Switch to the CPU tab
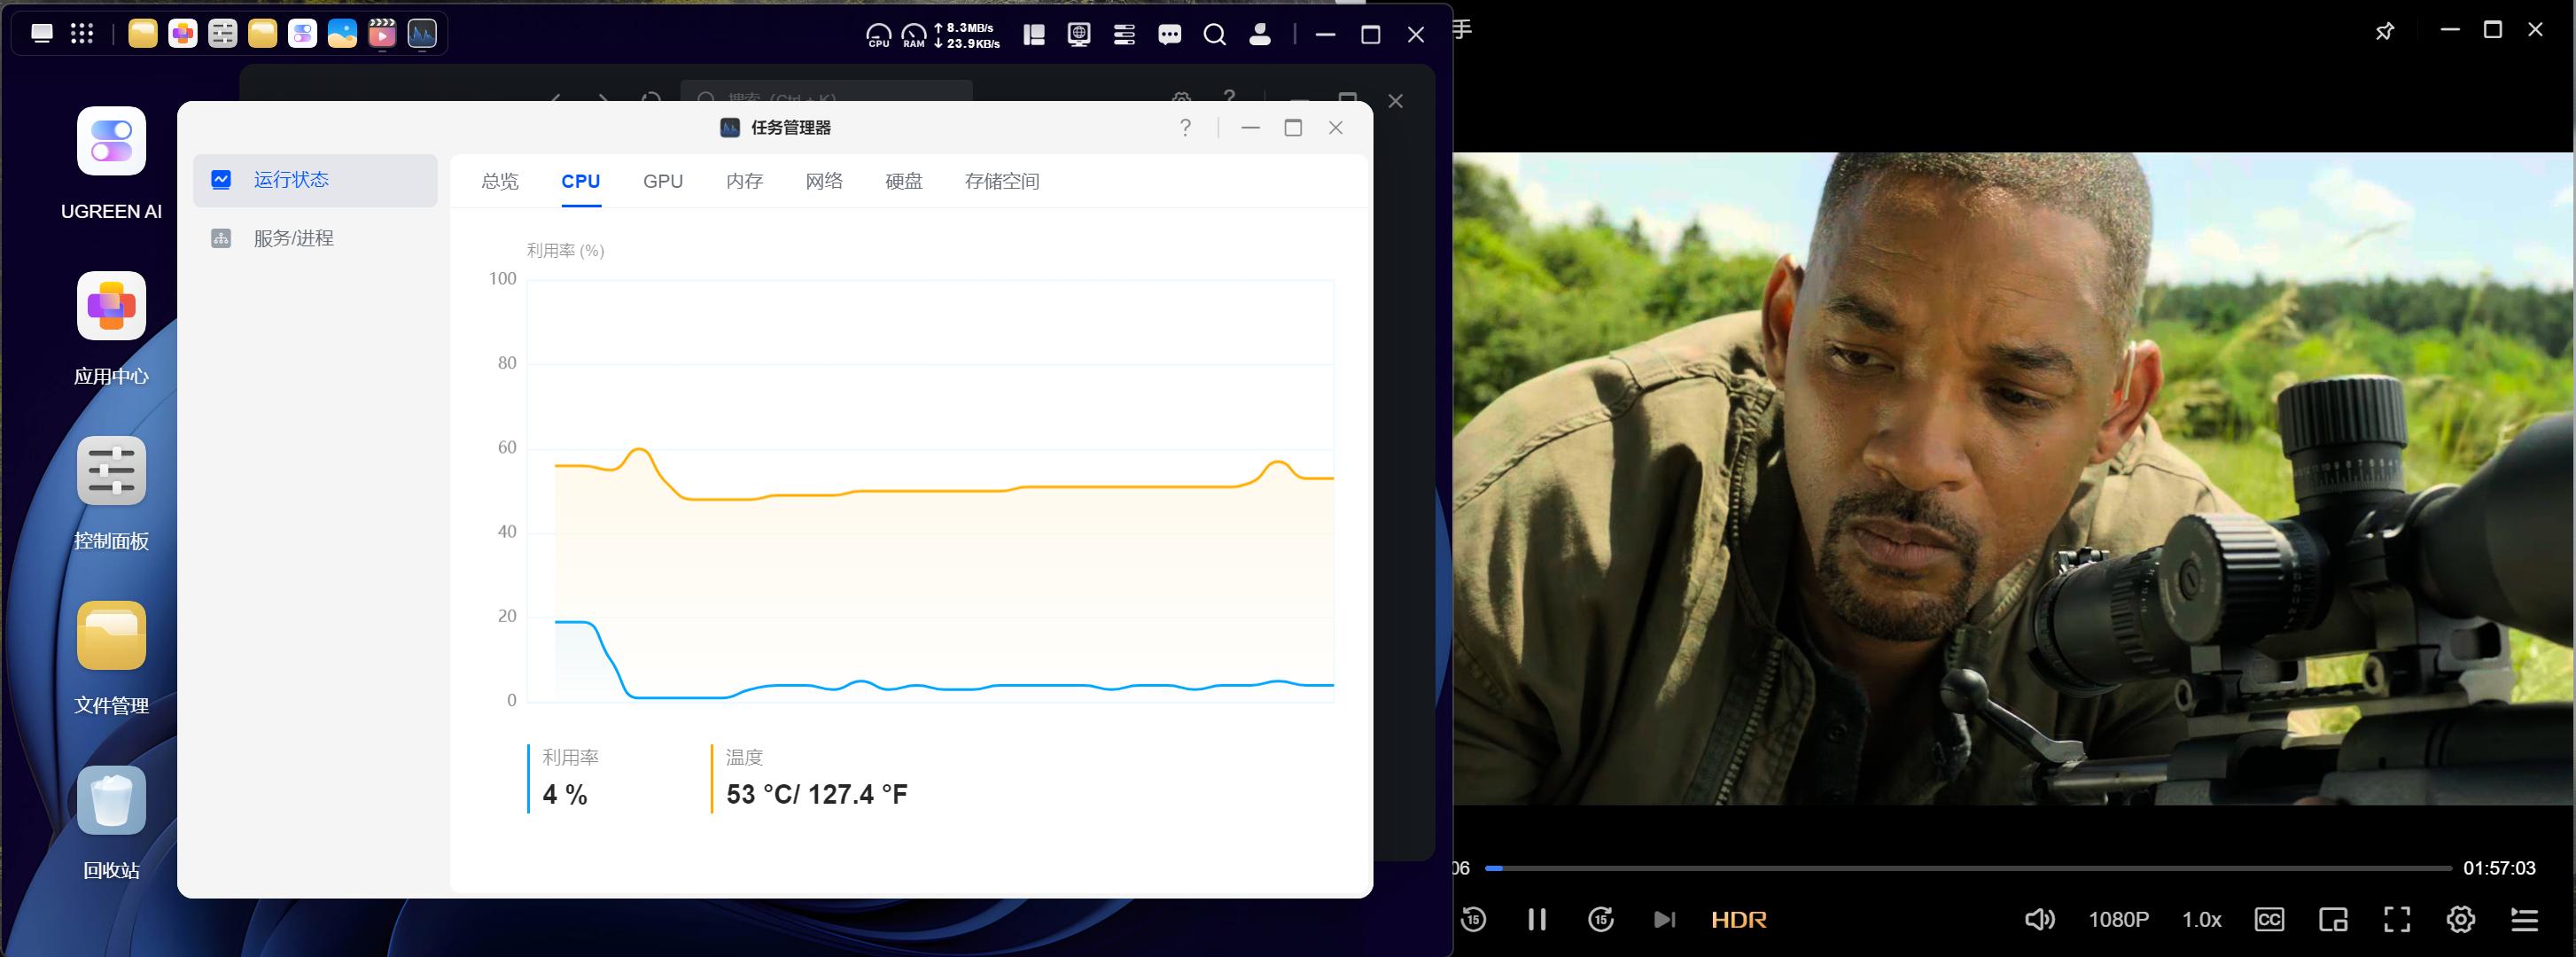Screen dimensions: 2576x957 tap(581, 181)
